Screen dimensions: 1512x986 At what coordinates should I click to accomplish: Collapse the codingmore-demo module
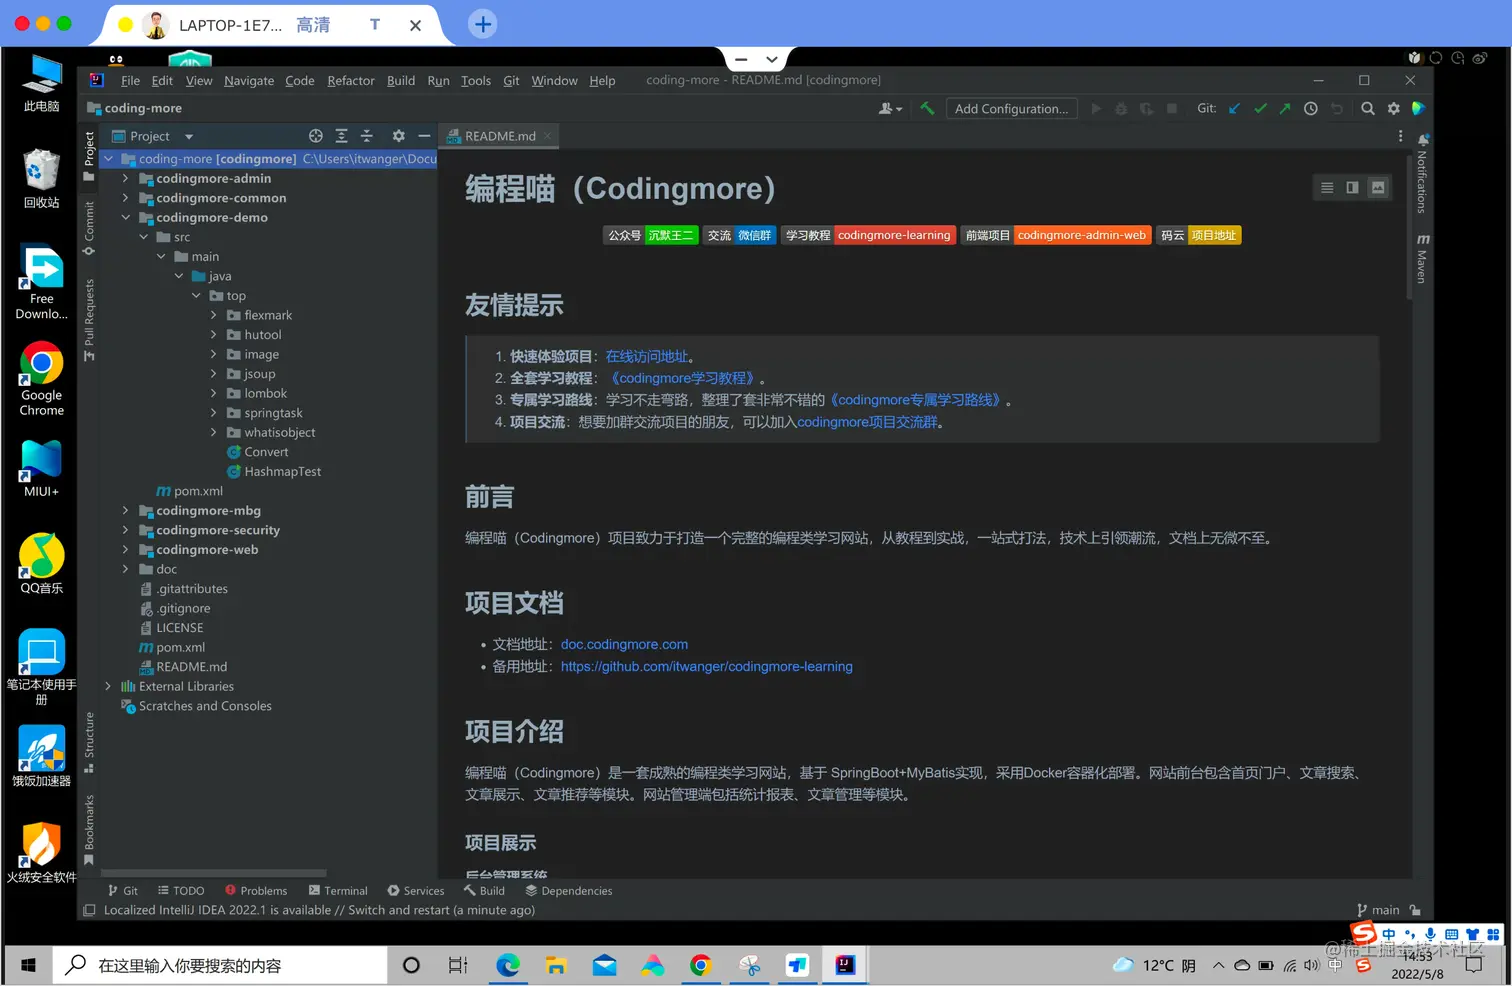click(125, 218)
